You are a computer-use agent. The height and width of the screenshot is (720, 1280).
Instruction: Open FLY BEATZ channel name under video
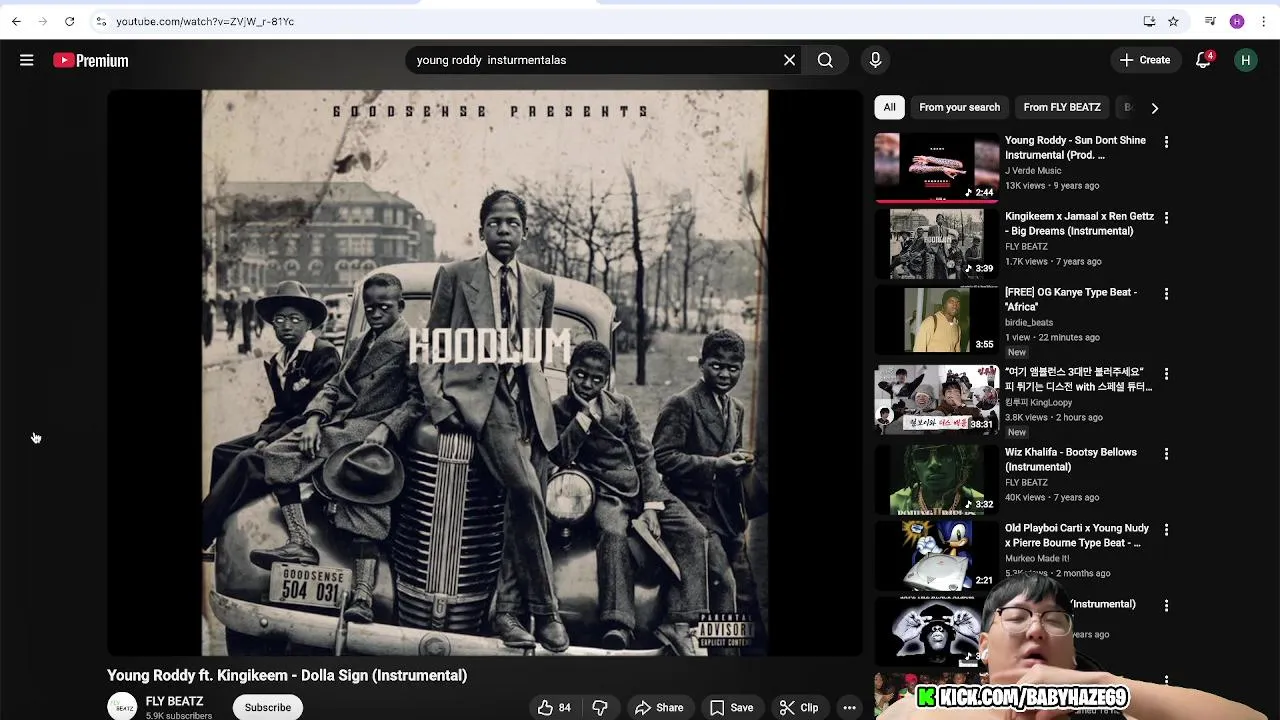click(174, 702)
